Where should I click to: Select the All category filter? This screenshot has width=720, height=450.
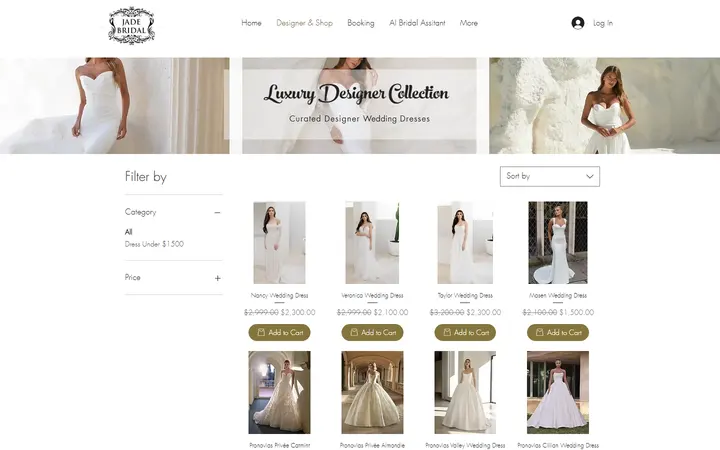pos(129,232)
